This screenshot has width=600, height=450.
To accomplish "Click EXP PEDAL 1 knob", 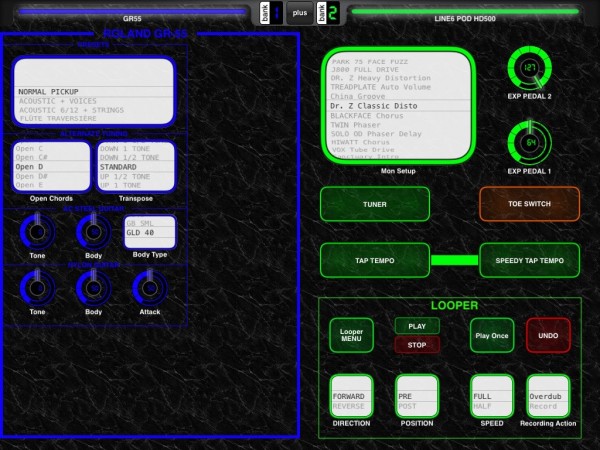I will pyautogui.click(x=530, y=143).
